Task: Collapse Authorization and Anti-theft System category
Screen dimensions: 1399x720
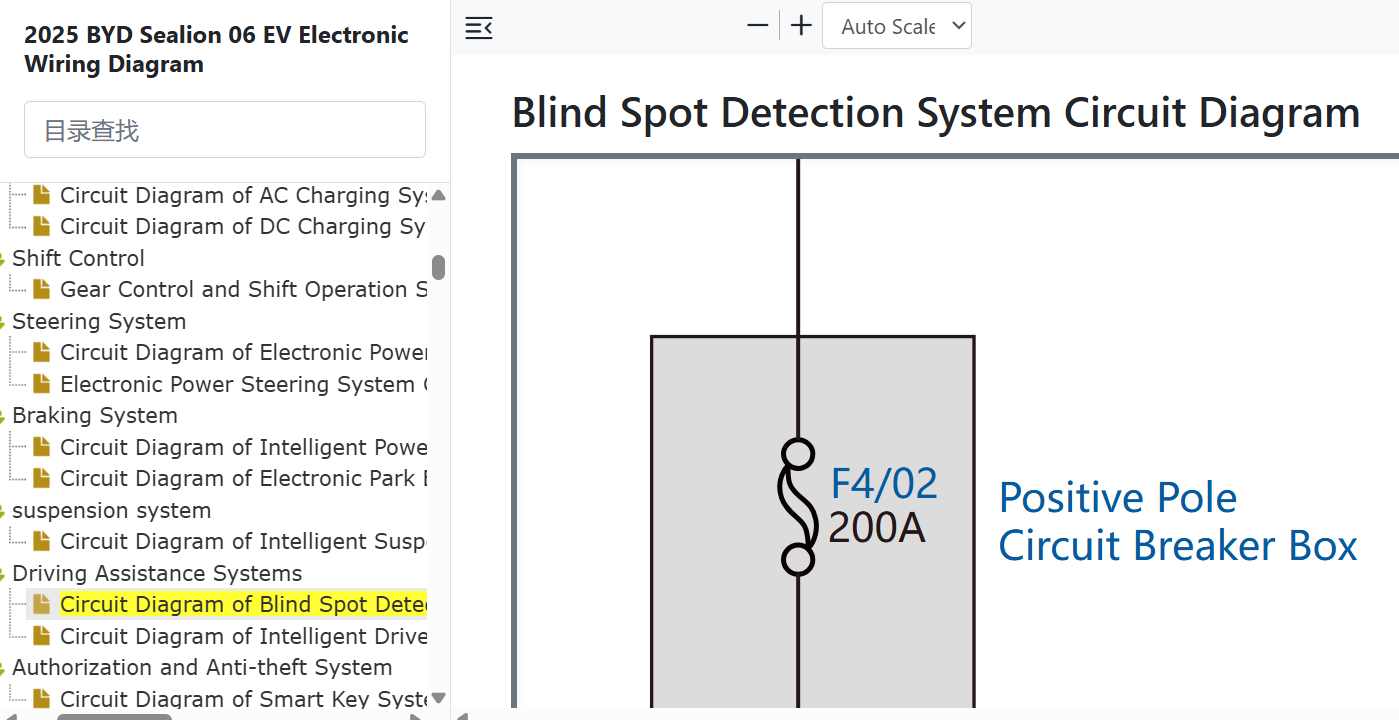Action: click(202, 667)
